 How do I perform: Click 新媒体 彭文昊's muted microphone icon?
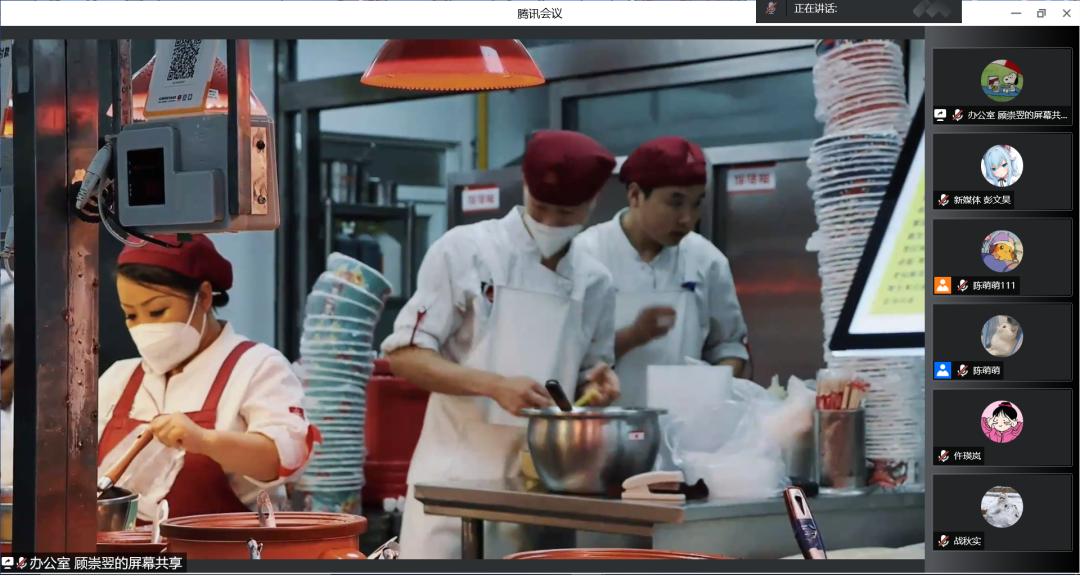point(943,200)
